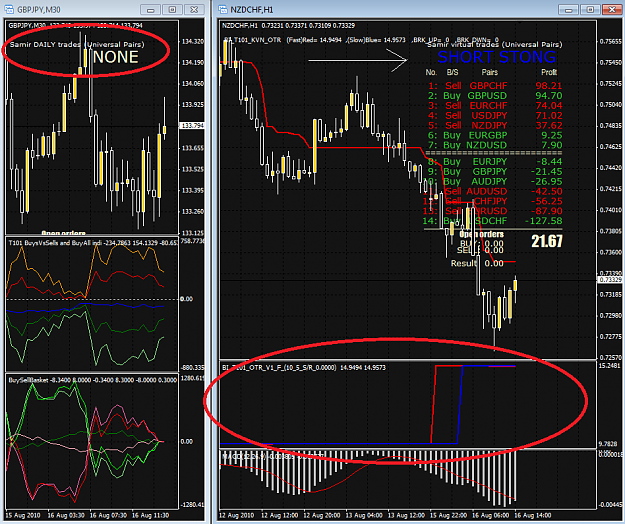
Task: Click the NZDCHF,H1 OHLC header text
Action: (x=289, y=26)
